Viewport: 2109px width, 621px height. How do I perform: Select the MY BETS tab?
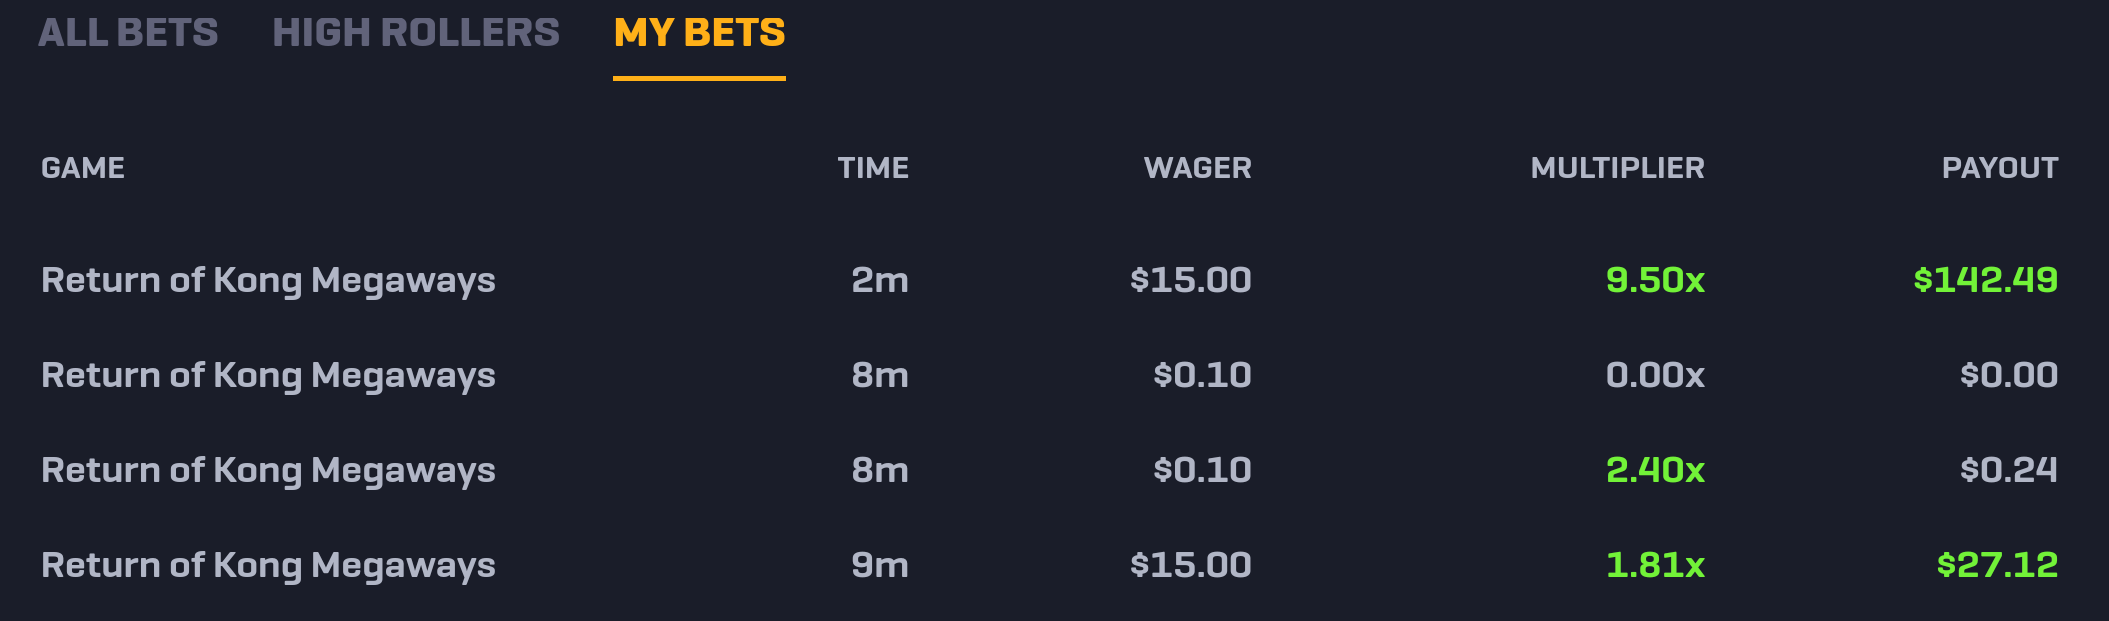pyautogui.click(x=699, y=33)
